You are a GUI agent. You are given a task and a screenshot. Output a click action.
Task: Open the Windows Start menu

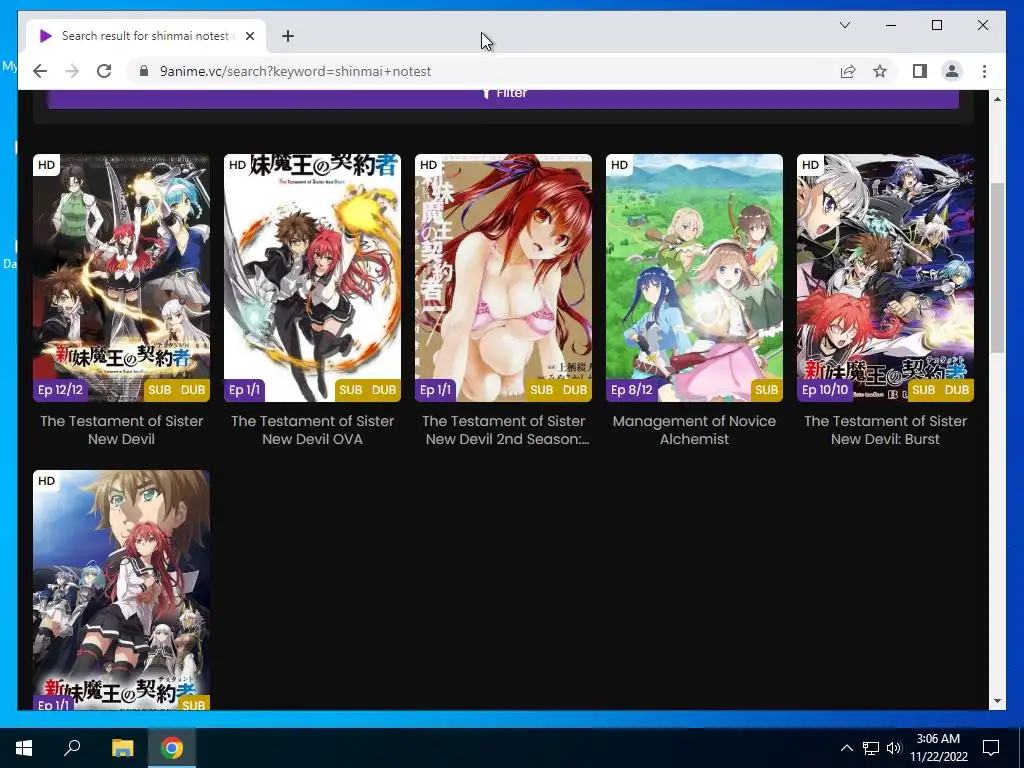[x=24, y=748]
